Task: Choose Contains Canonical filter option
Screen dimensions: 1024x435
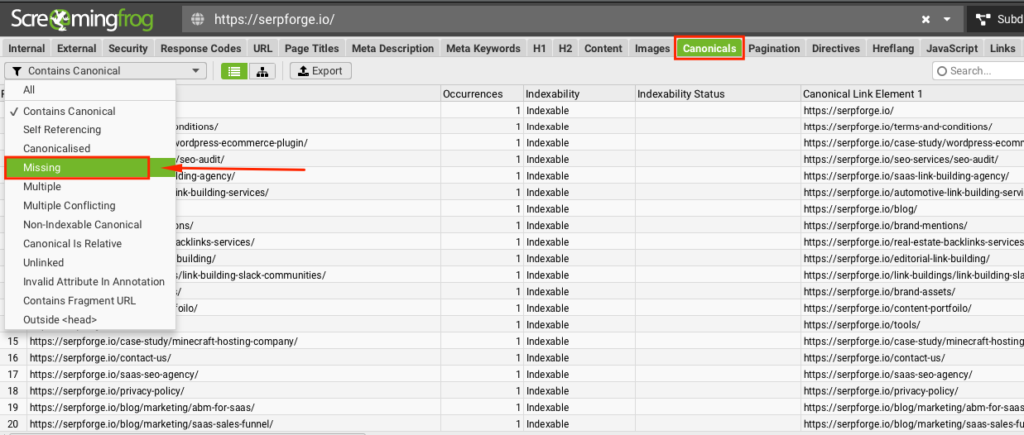Action: point(90,111)
